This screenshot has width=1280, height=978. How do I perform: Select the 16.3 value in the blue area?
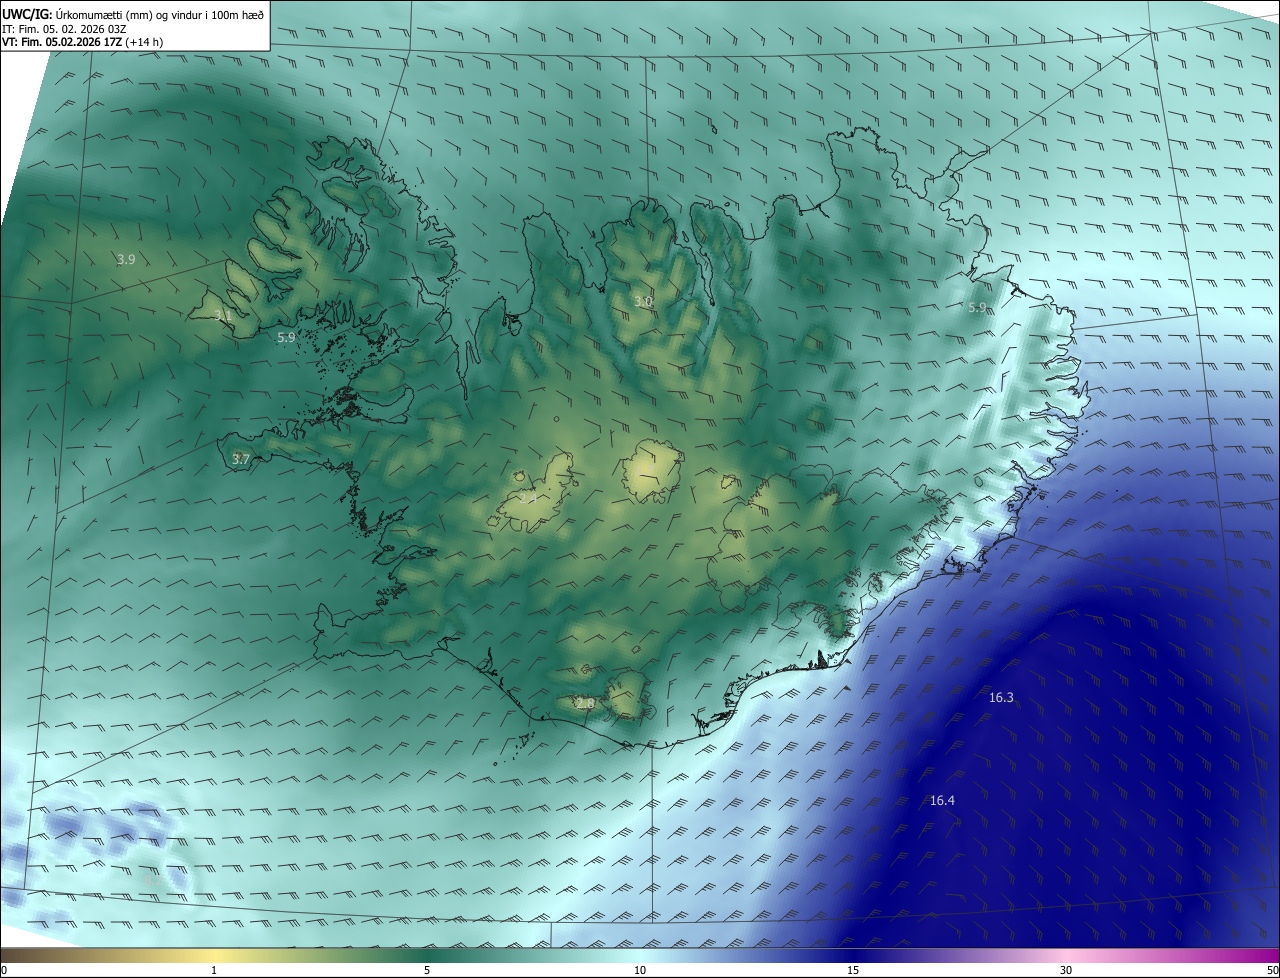tap(1001, 697)
